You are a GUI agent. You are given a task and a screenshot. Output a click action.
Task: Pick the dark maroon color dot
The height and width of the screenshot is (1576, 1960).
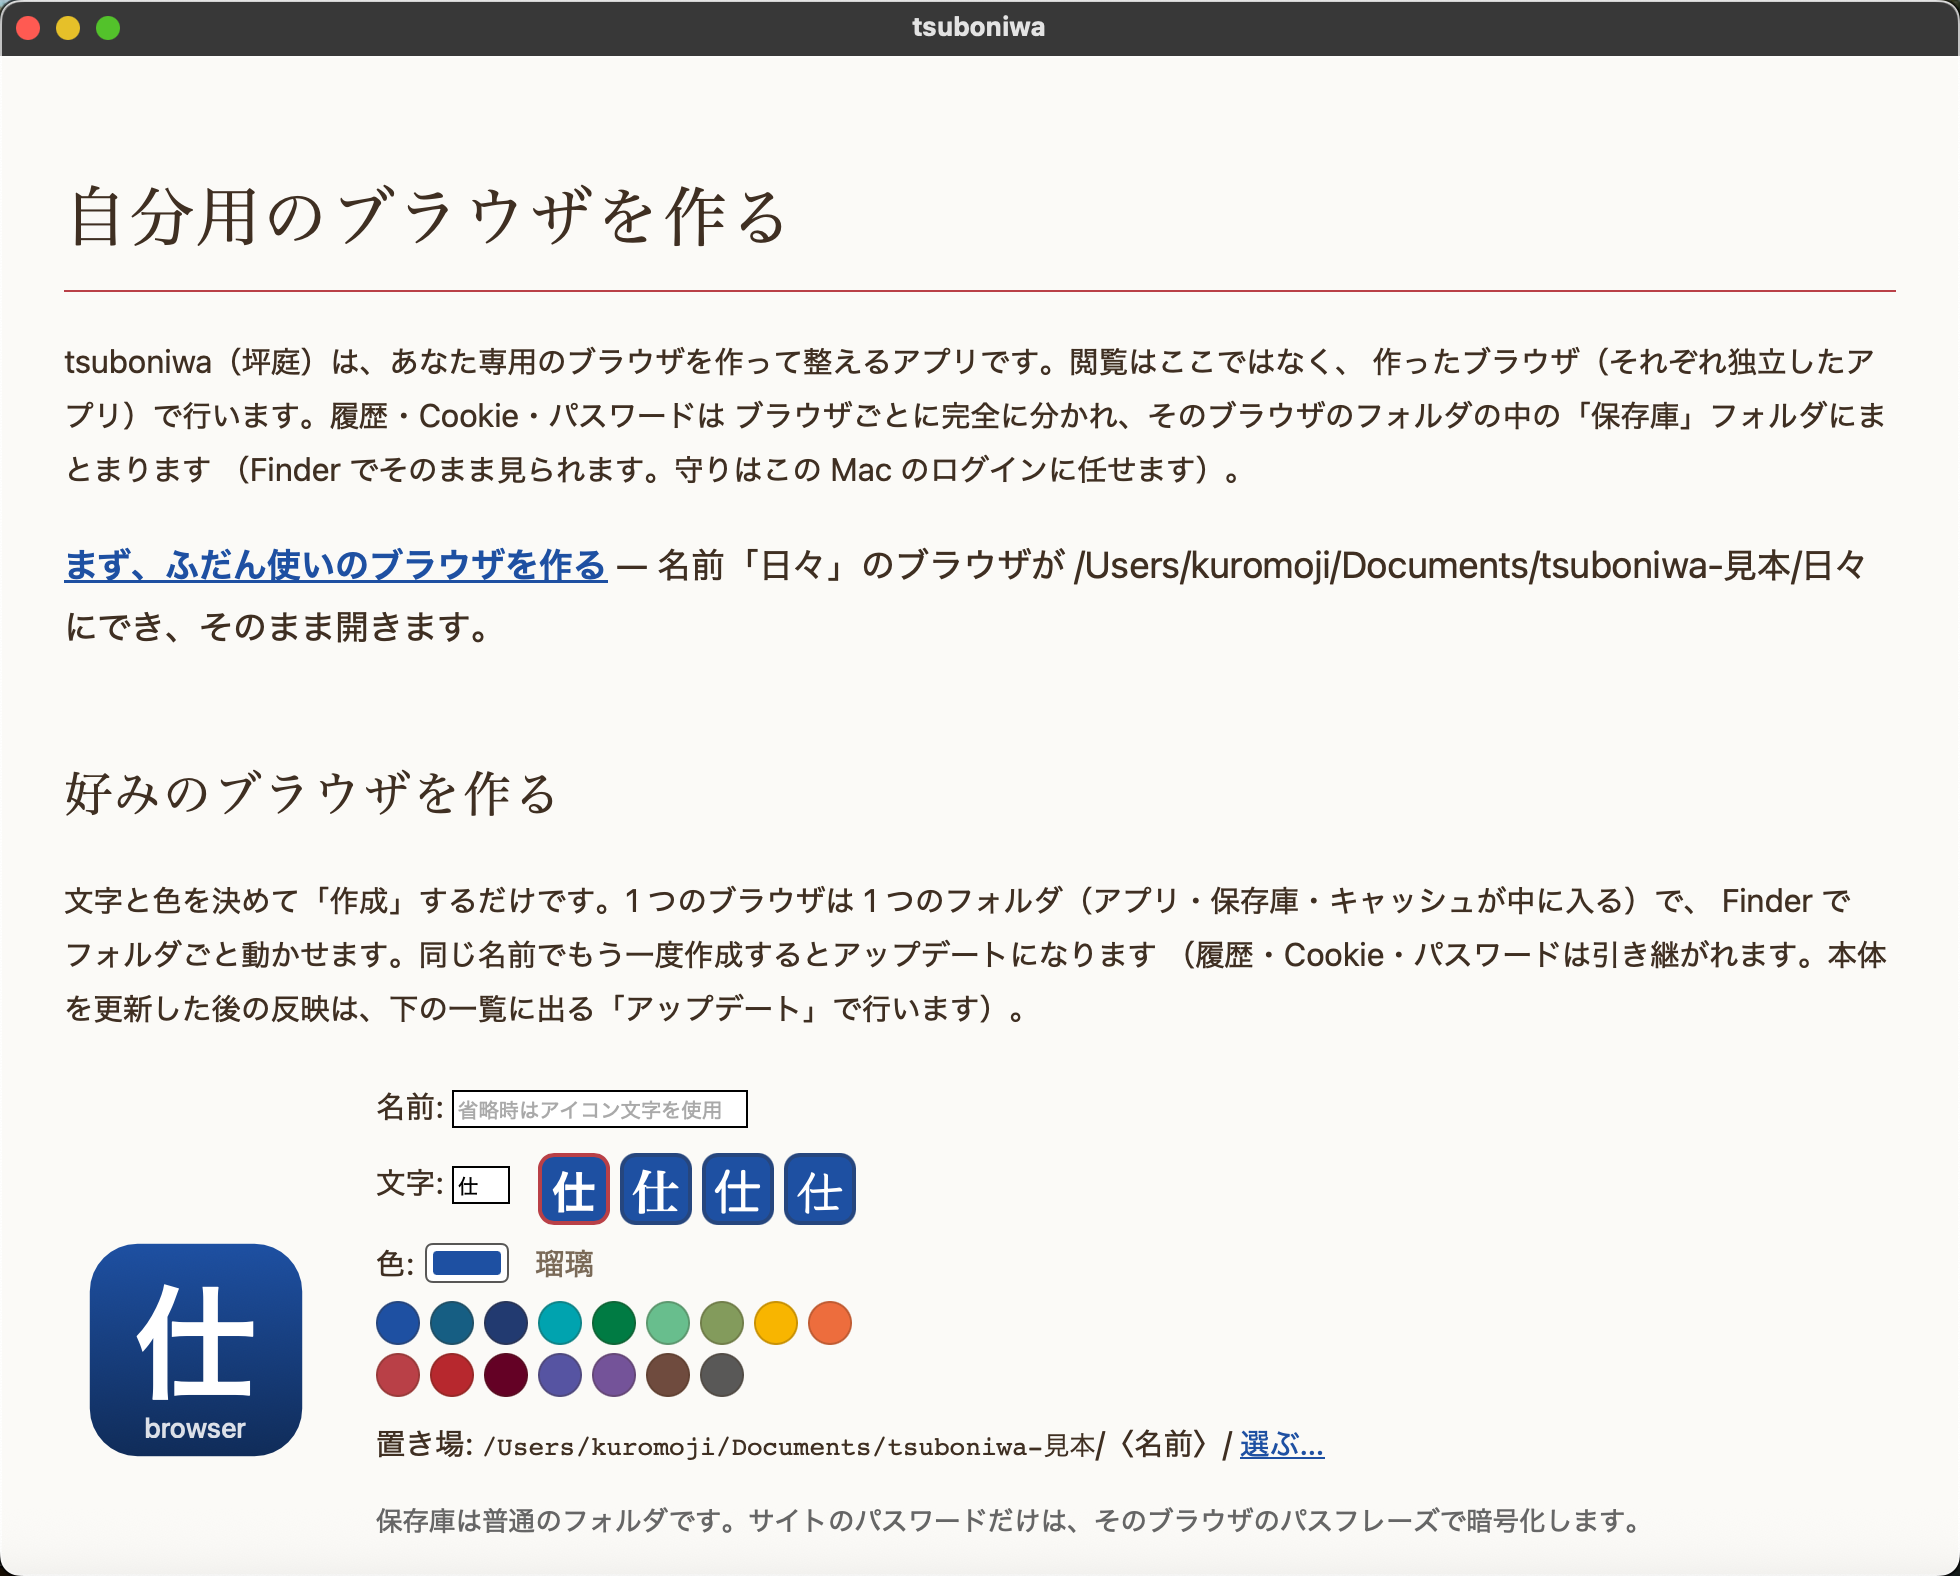pos(506,1375)
